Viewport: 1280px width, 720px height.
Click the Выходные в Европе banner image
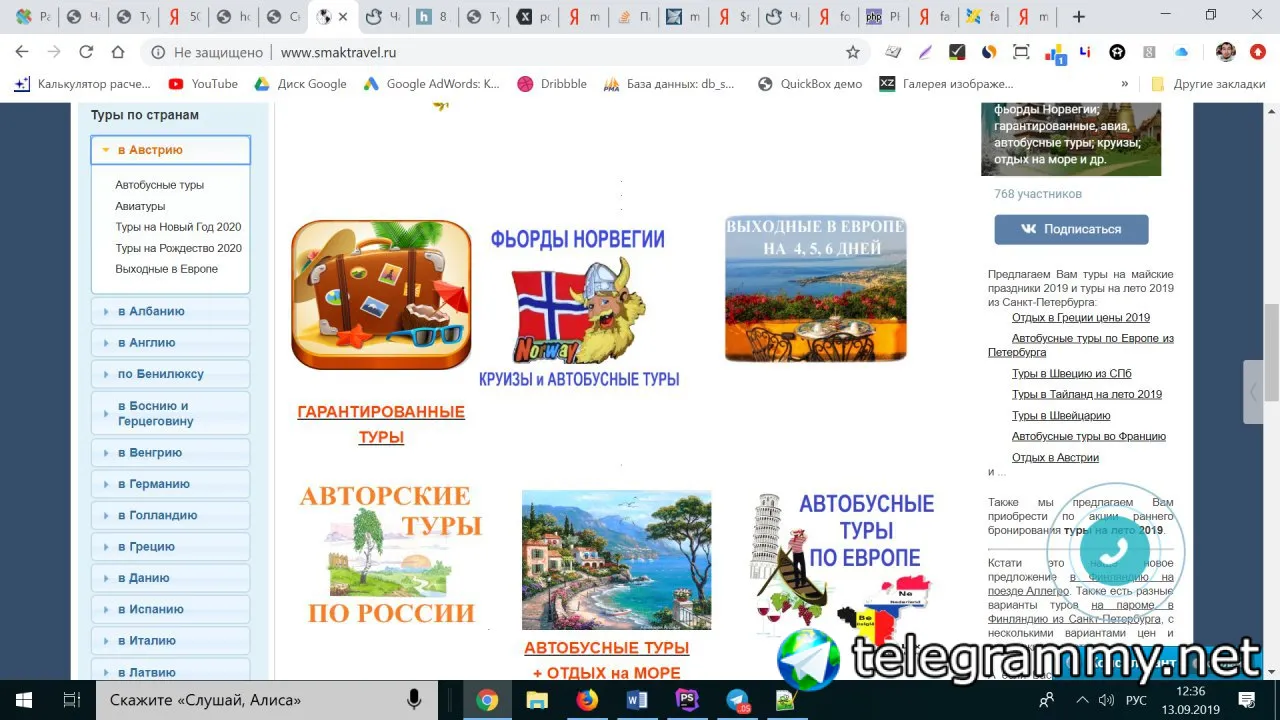coord(815,288)
